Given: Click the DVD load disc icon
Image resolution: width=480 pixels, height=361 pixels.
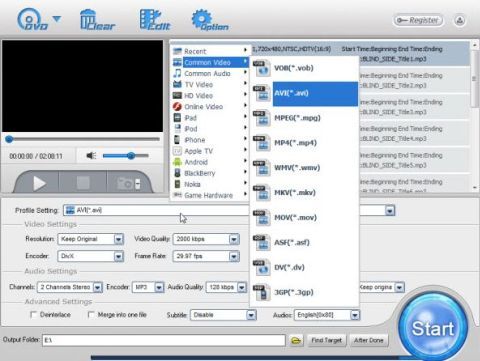Looking at the screenshot, I should [32, 19].
